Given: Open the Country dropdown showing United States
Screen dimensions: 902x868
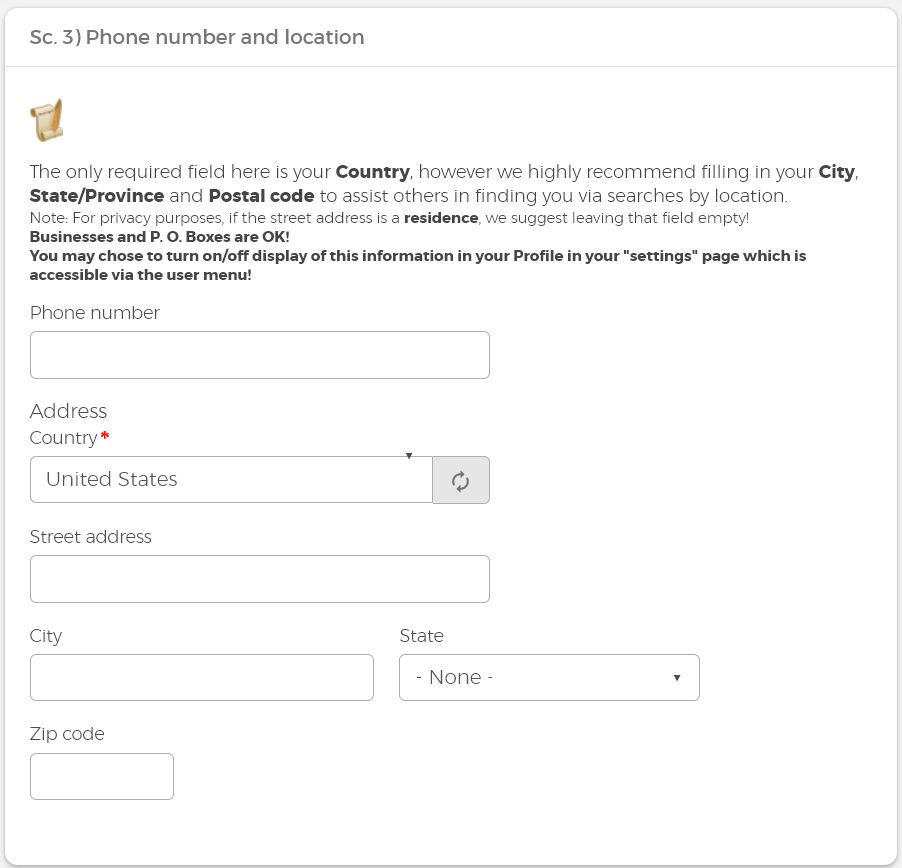Looking at the screenshot, I should (x=231, y=480).
